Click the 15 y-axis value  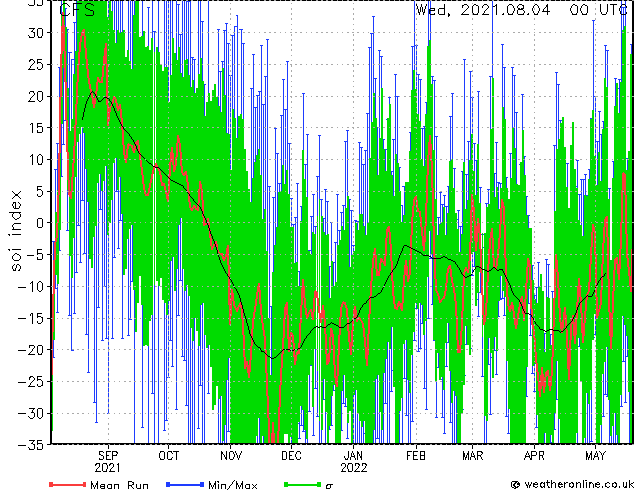tap(36, 128)
